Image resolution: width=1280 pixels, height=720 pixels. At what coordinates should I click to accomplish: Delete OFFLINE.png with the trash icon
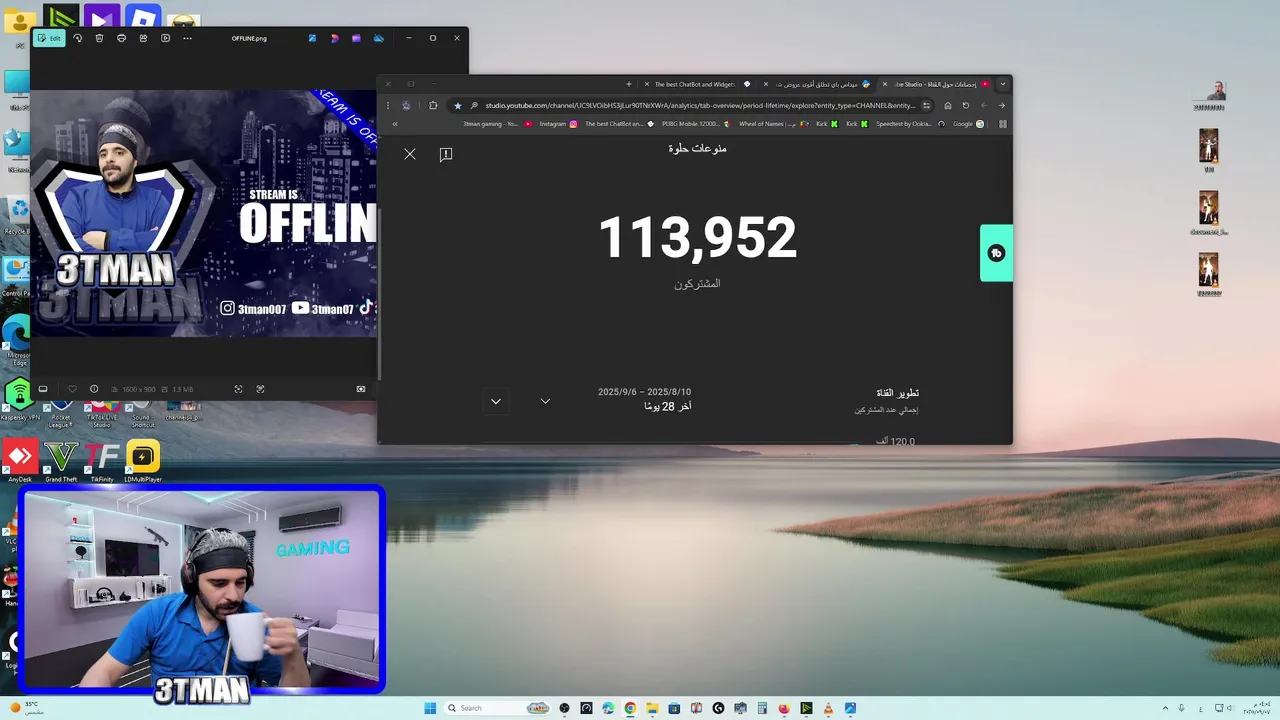point(99,38)
